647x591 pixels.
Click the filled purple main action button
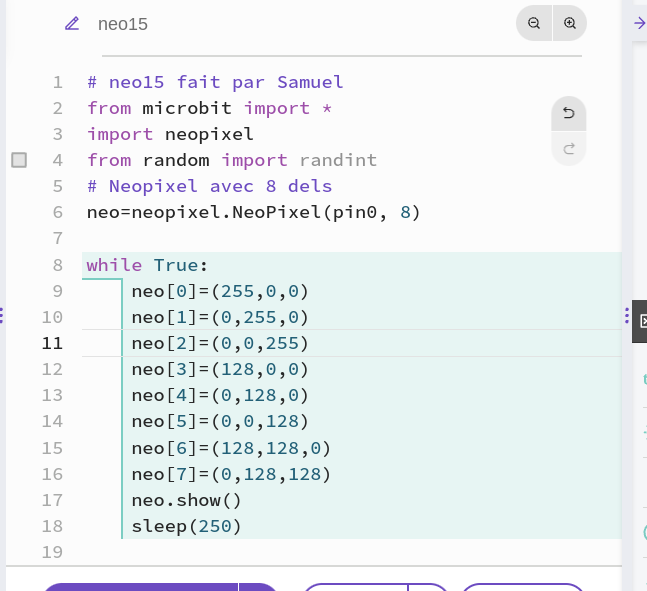point(140,587)
